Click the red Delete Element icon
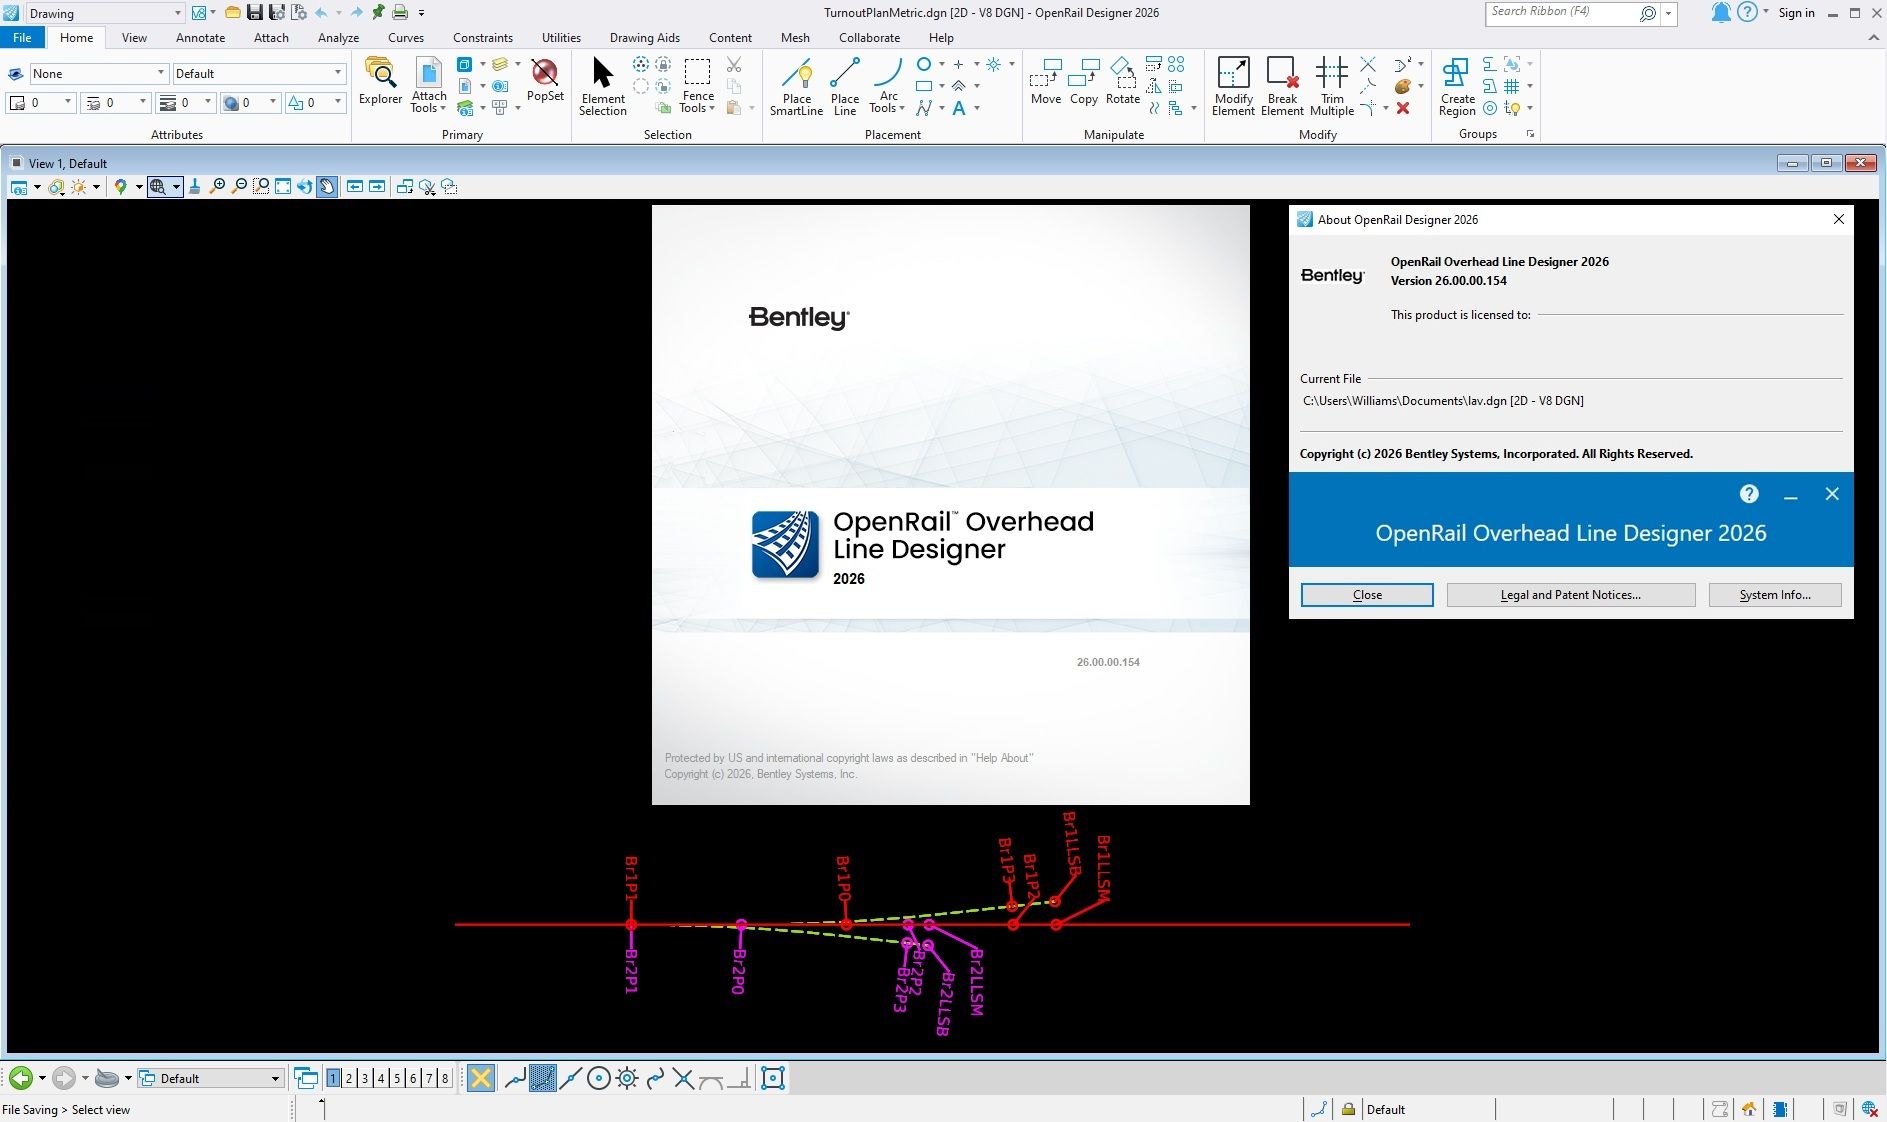Image resolution: width=1887 pixels, height=1122 pixels. click(1403, 108)
